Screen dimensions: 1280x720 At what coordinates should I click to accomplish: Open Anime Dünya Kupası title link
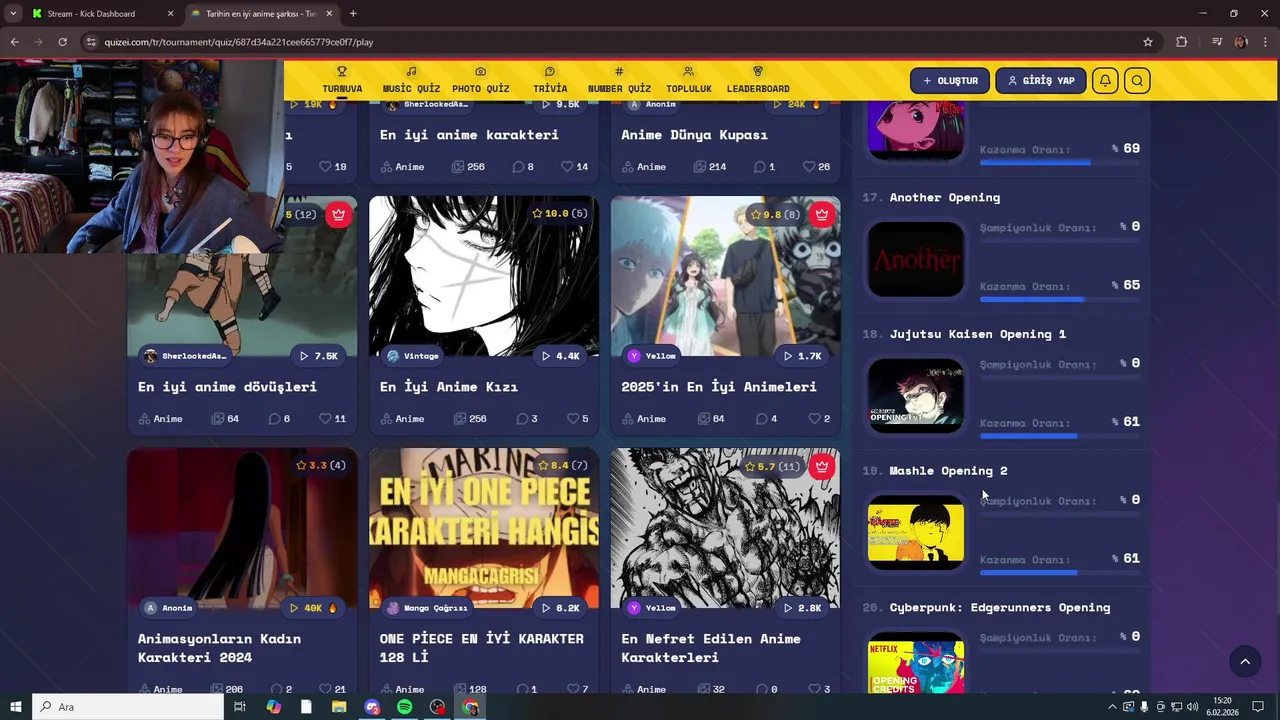click(x=694, y=134)
